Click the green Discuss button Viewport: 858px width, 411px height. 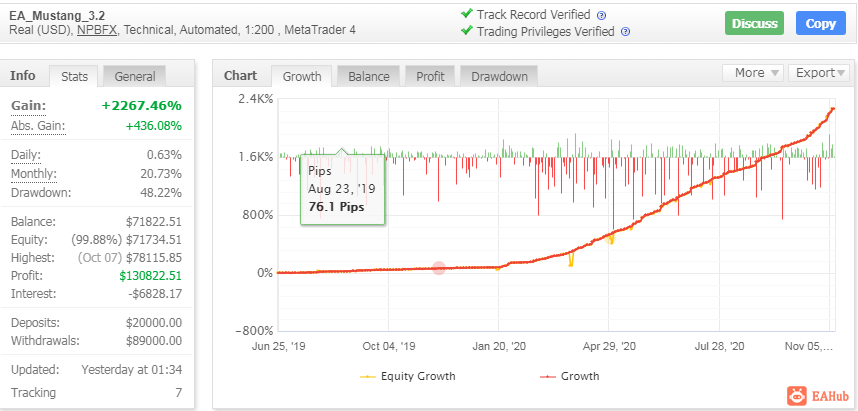click(754, 23)
